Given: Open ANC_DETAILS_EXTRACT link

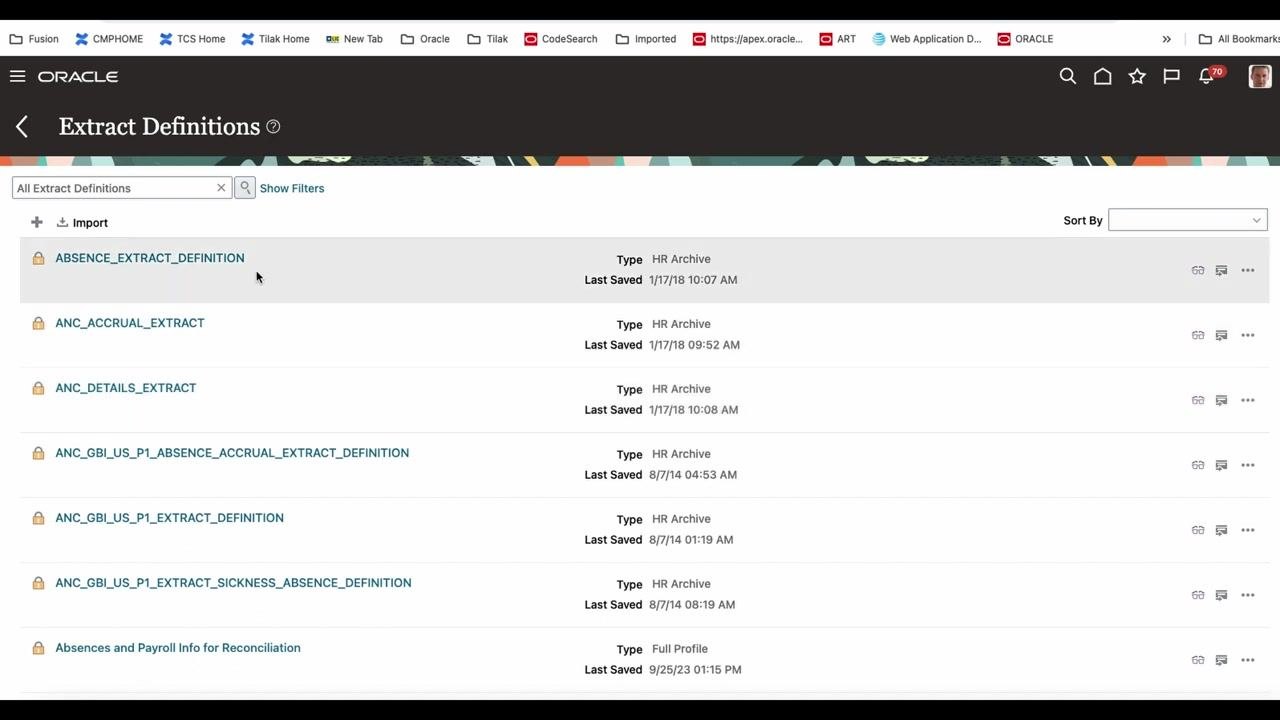Looking at the screenshot, I should tap(126, 388).
